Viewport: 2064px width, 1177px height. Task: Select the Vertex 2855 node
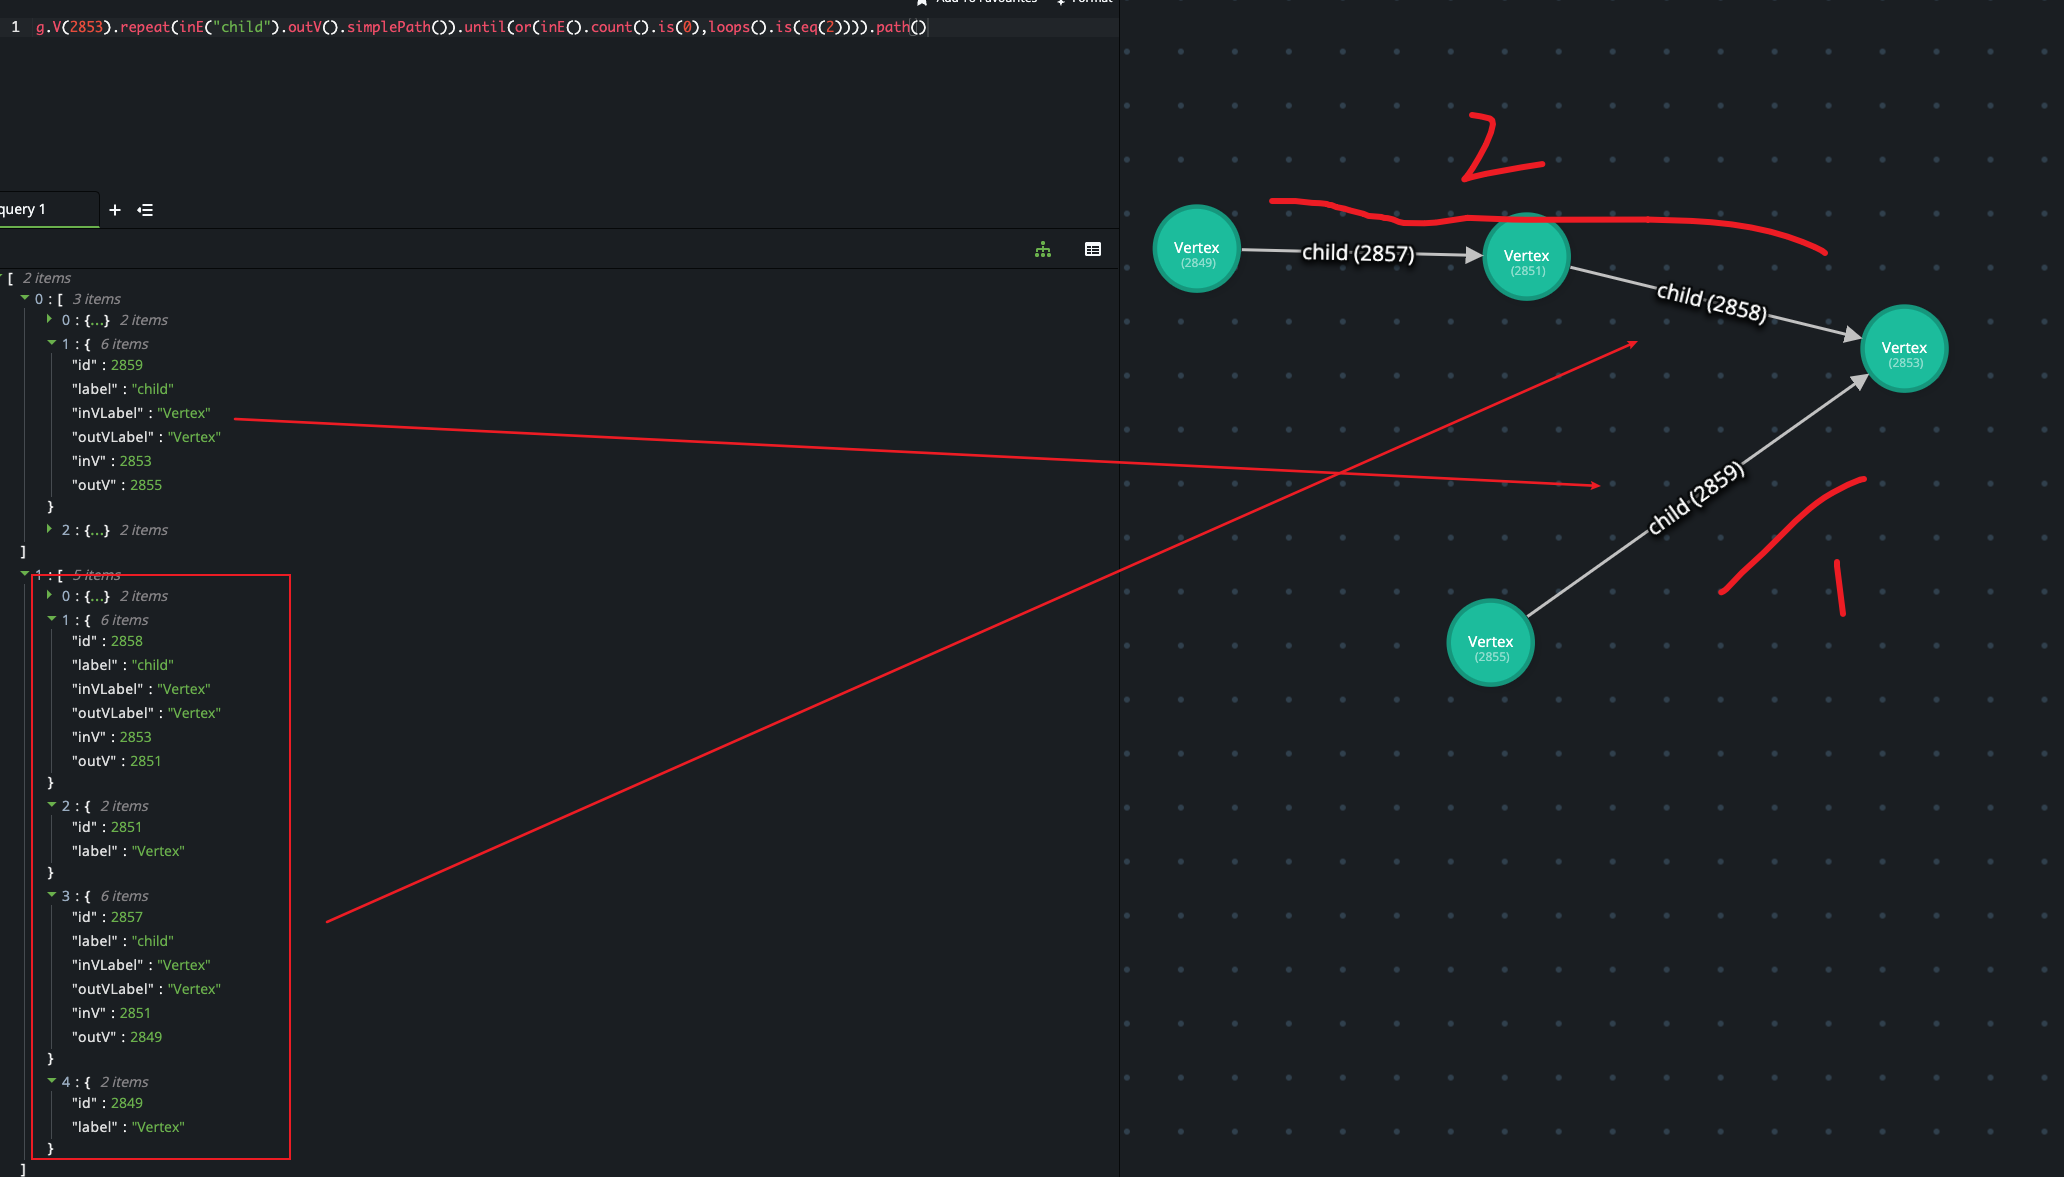click(x=1490, y=643)
